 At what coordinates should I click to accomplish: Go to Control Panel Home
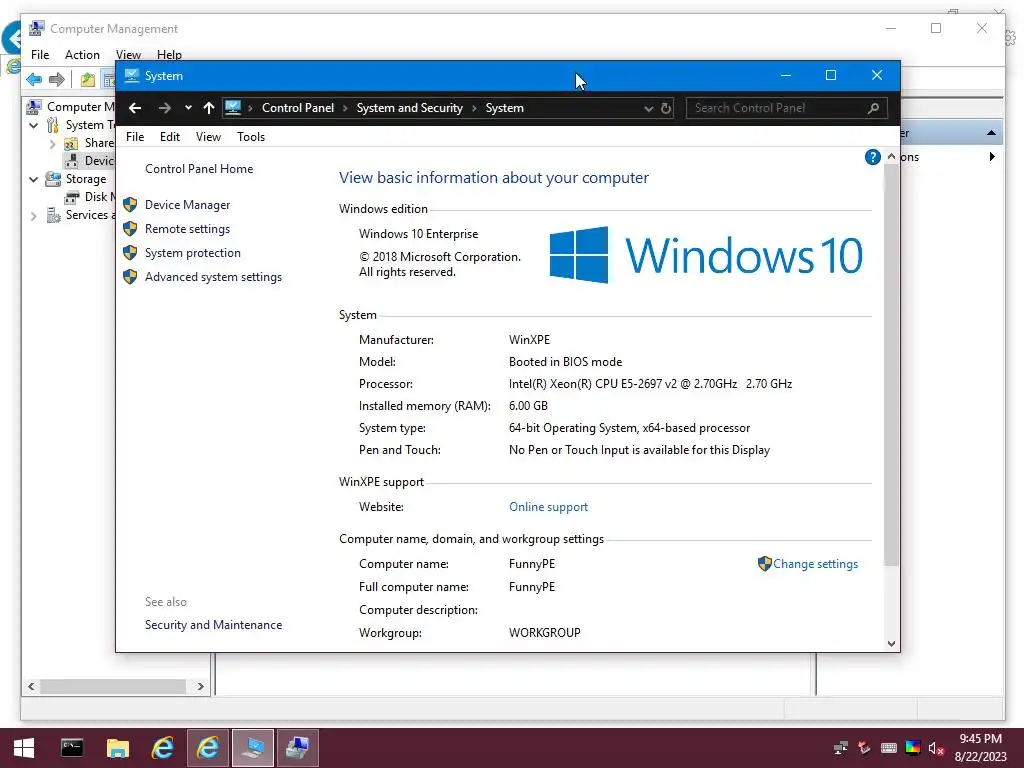[x=199, y=169]
